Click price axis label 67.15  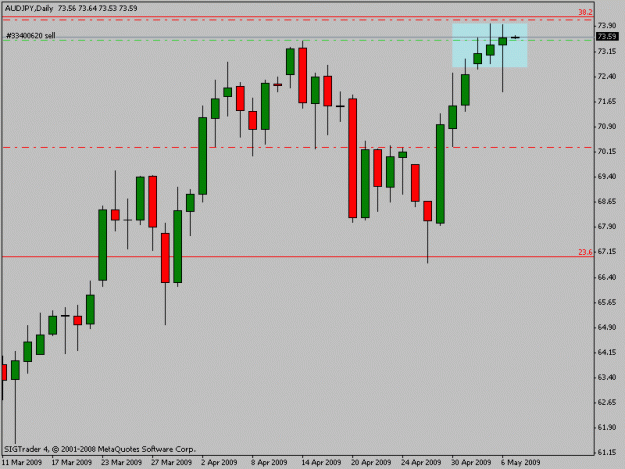pos(607,251)
